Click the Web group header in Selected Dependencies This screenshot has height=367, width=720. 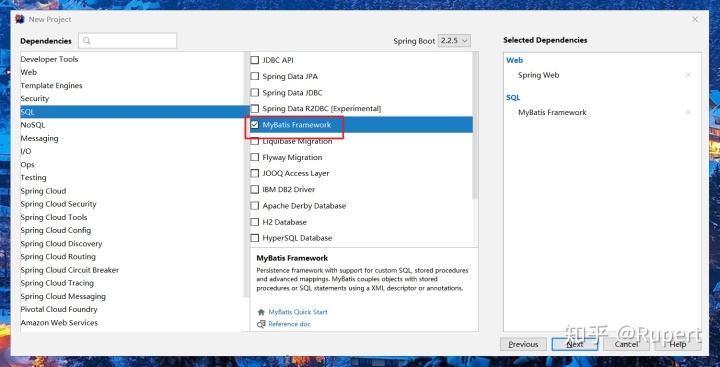point(514,60)
